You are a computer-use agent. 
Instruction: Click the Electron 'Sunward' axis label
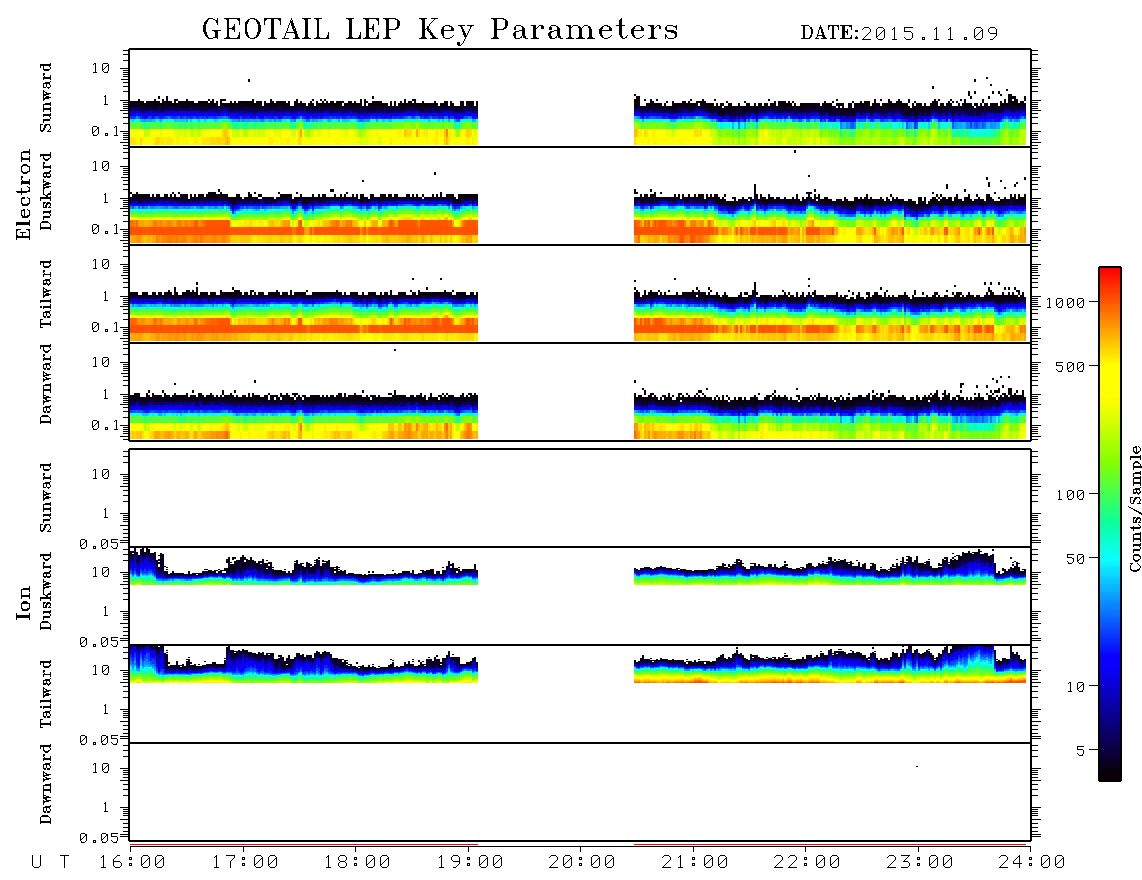click(x=46, y=98)
